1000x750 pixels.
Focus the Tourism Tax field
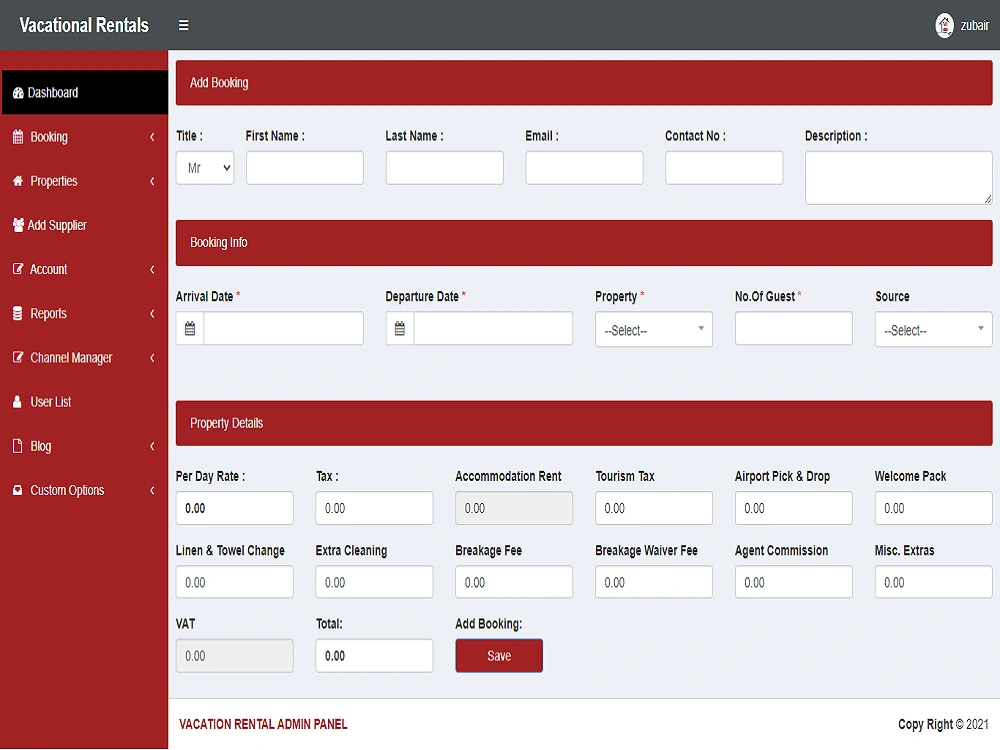point(654,508)
